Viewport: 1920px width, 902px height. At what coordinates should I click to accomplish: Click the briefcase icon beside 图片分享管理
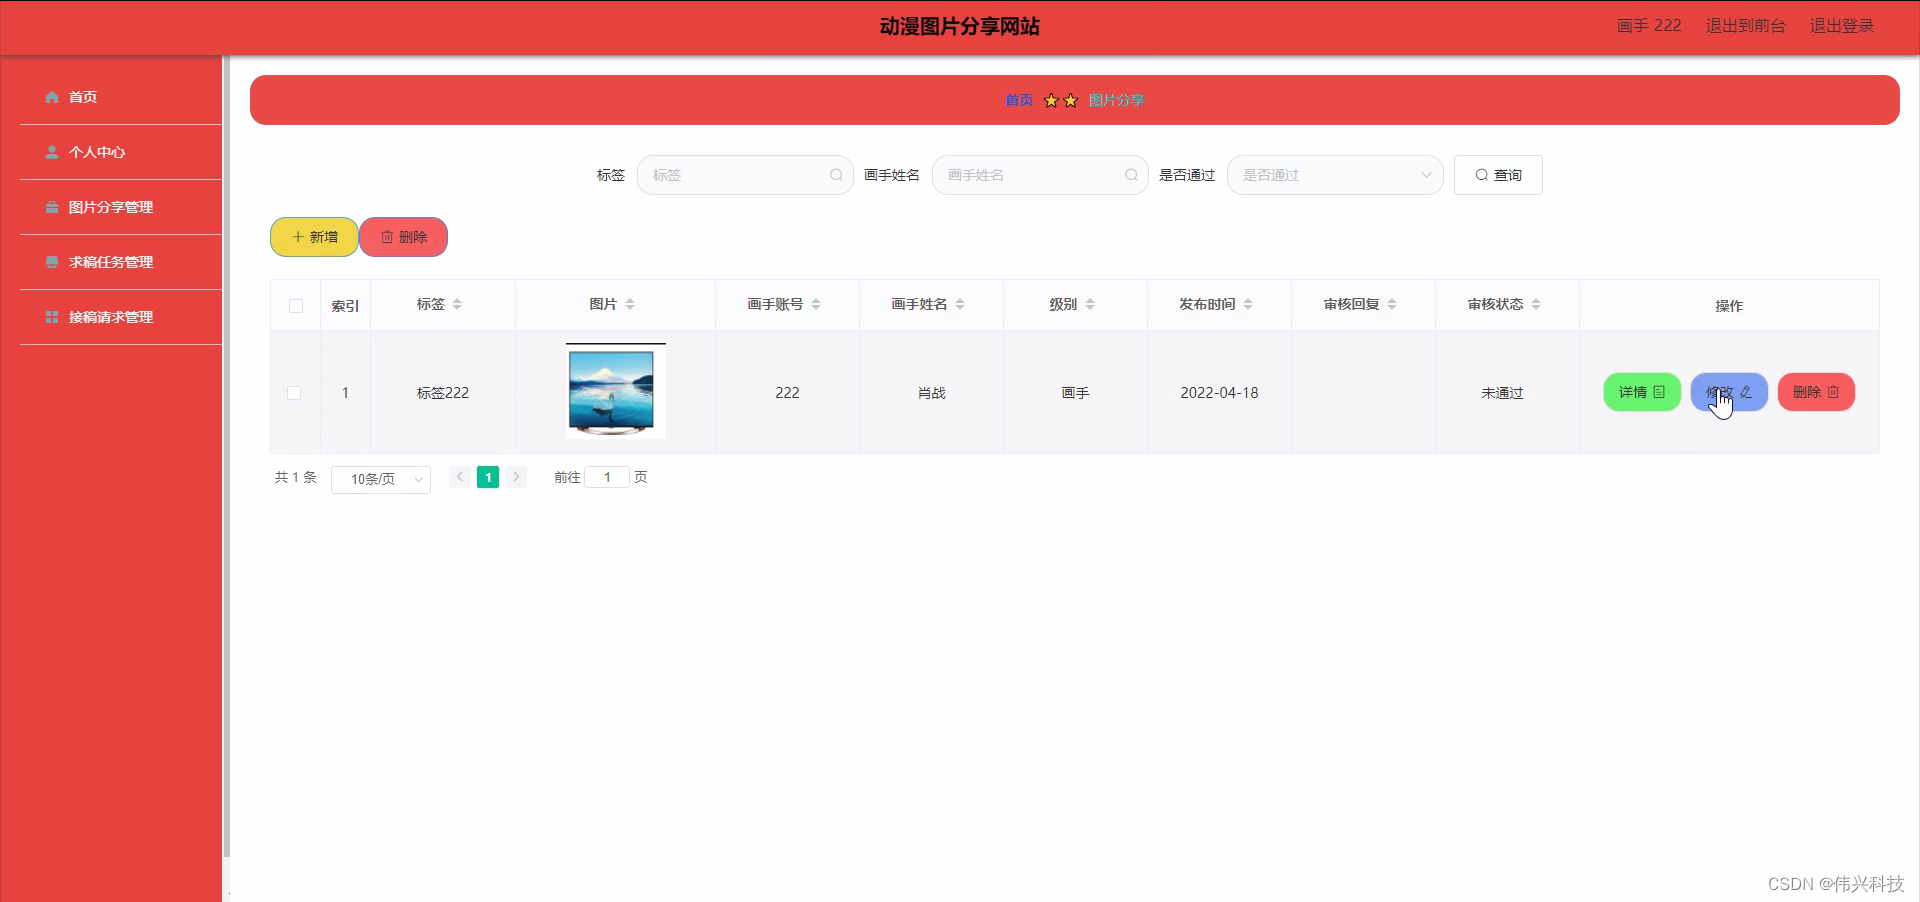click(51, 207)
